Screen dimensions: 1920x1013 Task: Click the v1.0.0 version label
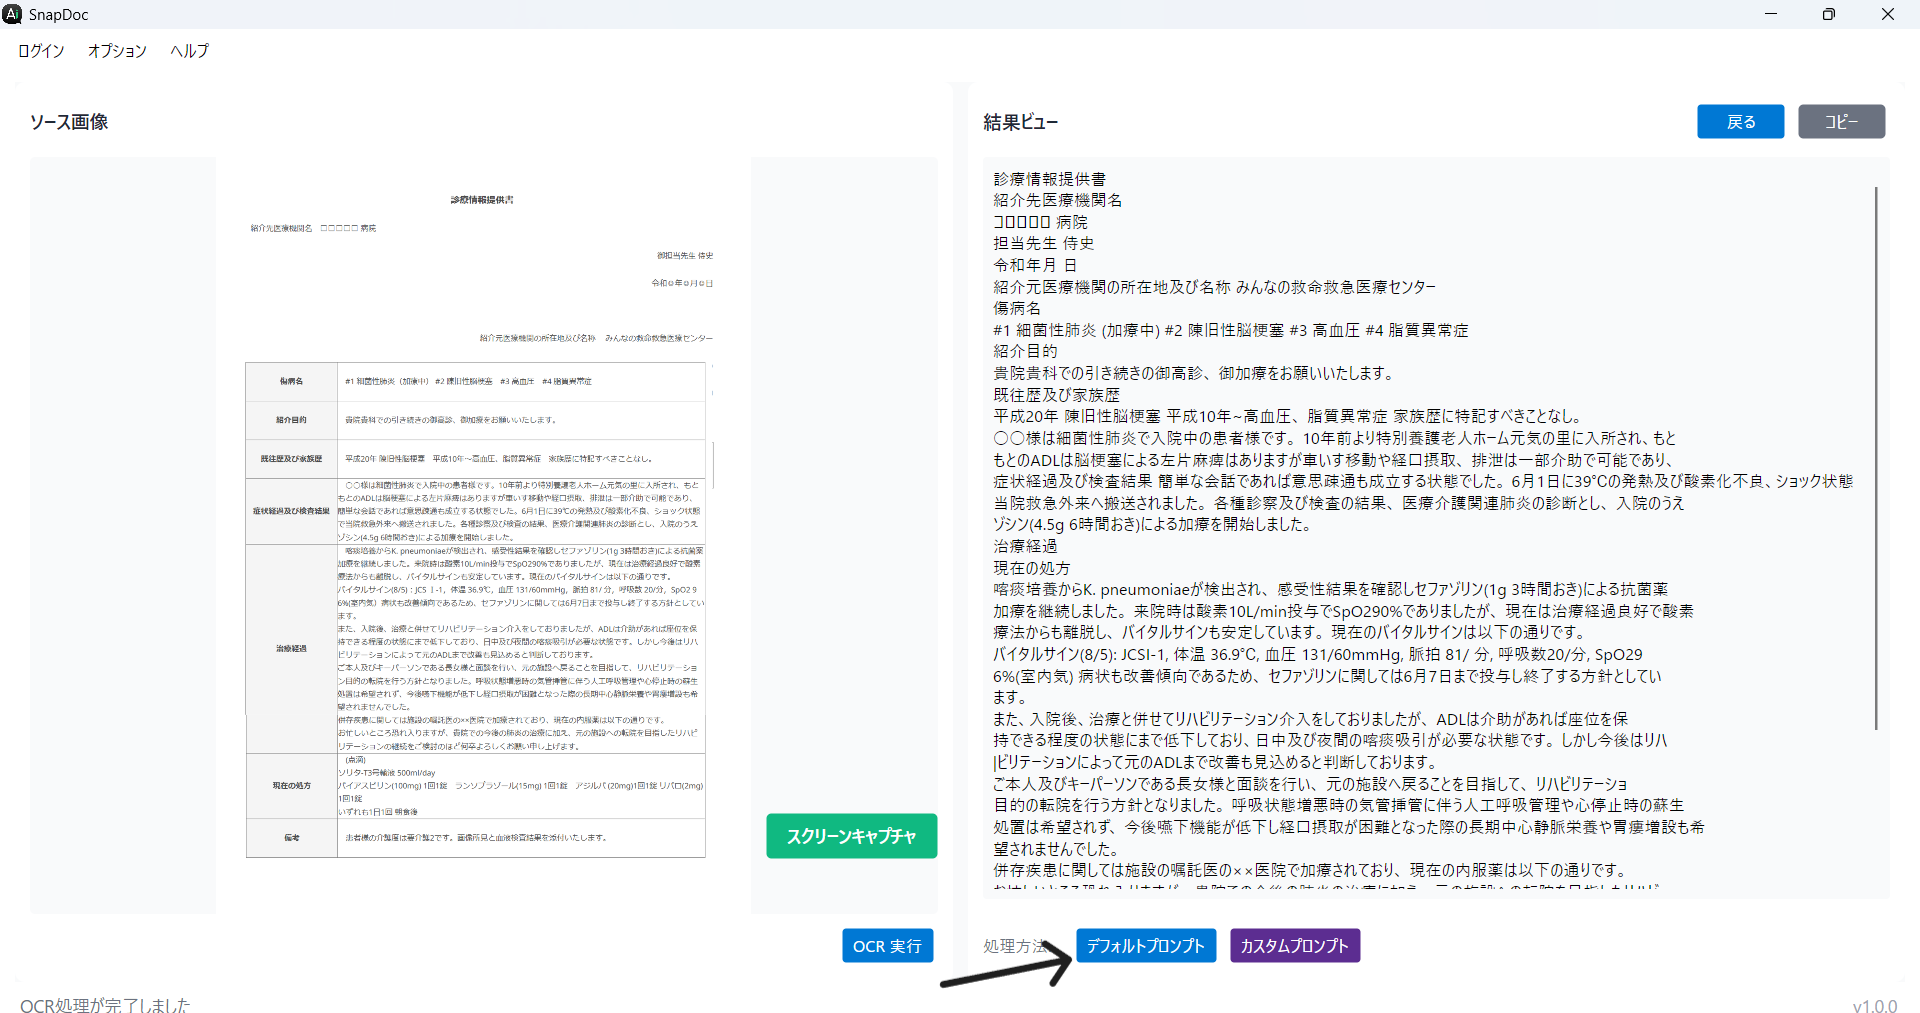[1873, 1006]
